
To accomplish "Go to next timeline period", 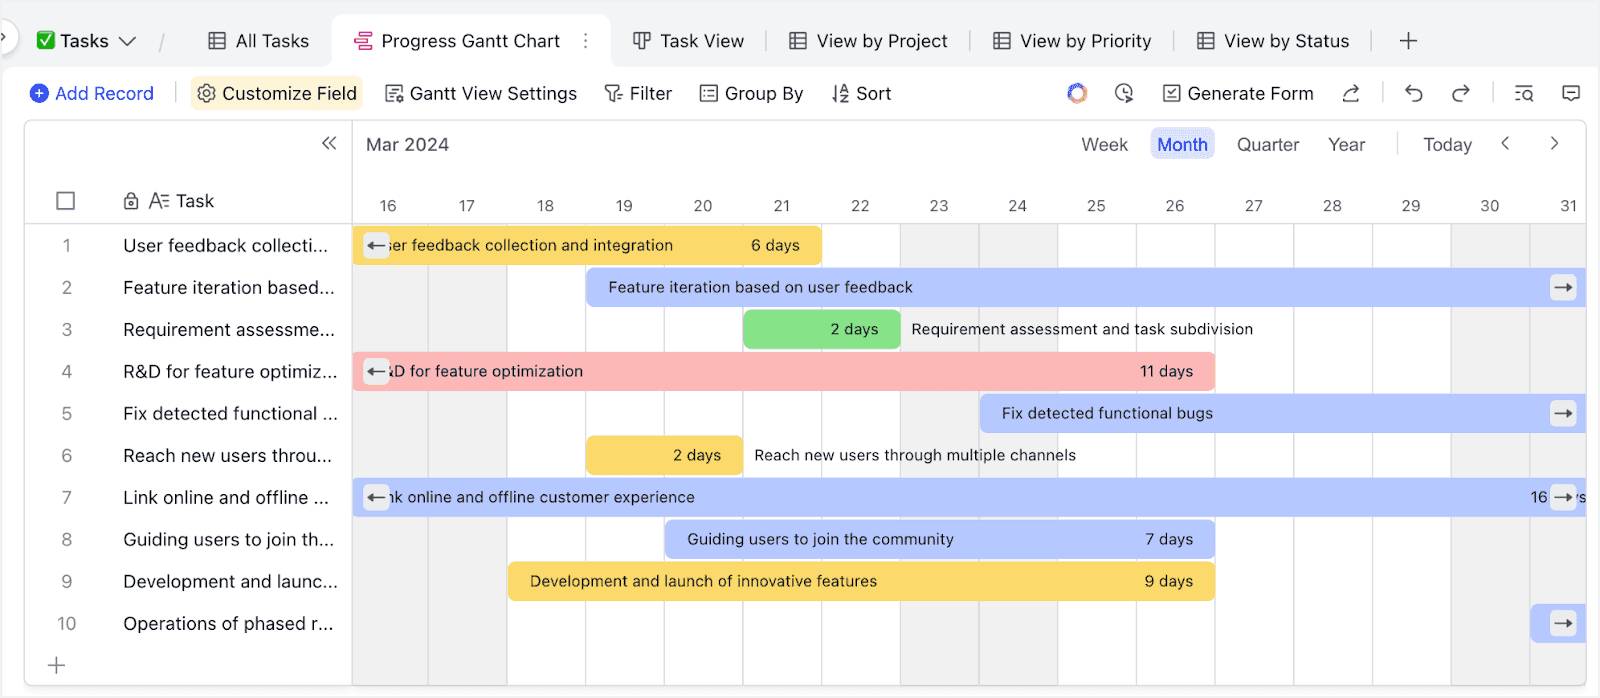I will point(1554,143).
